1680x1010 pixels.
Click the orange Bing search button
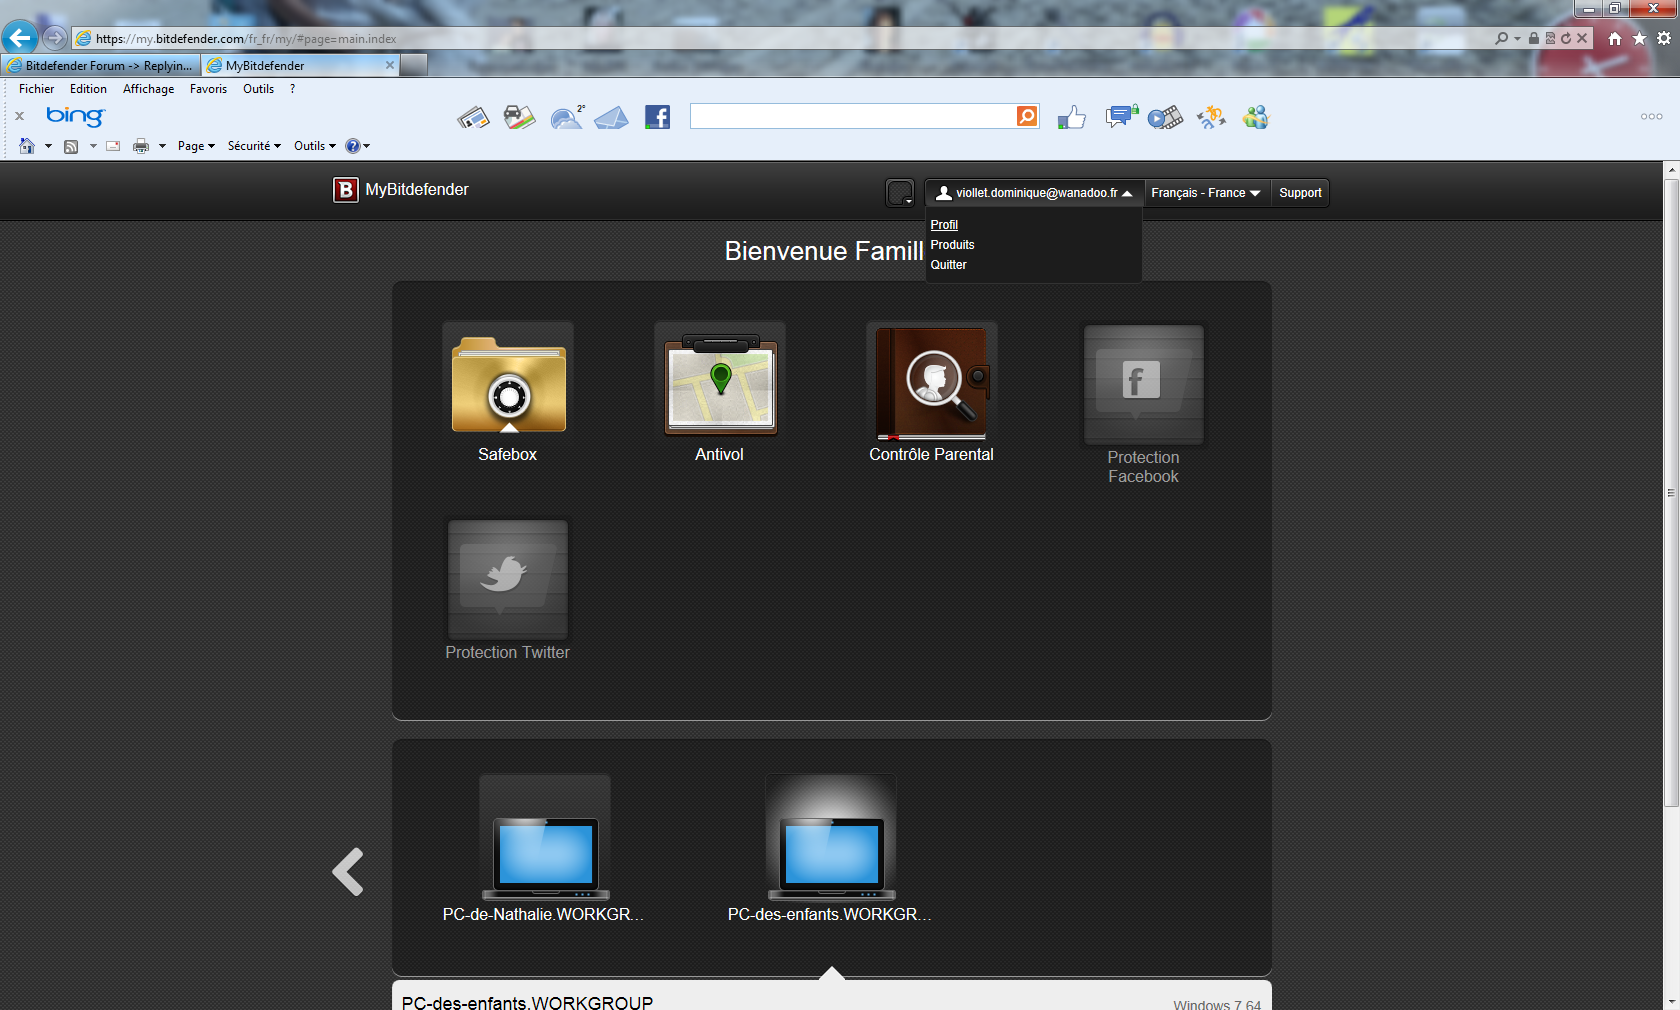tap(1027, 116)
